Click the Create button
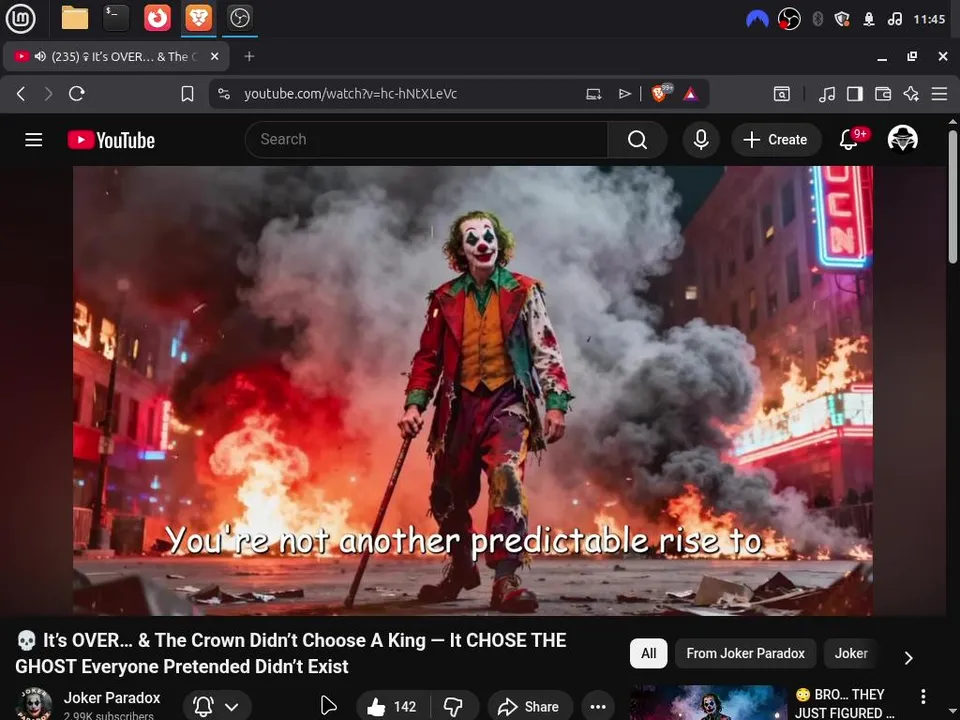 coord(776,140)
